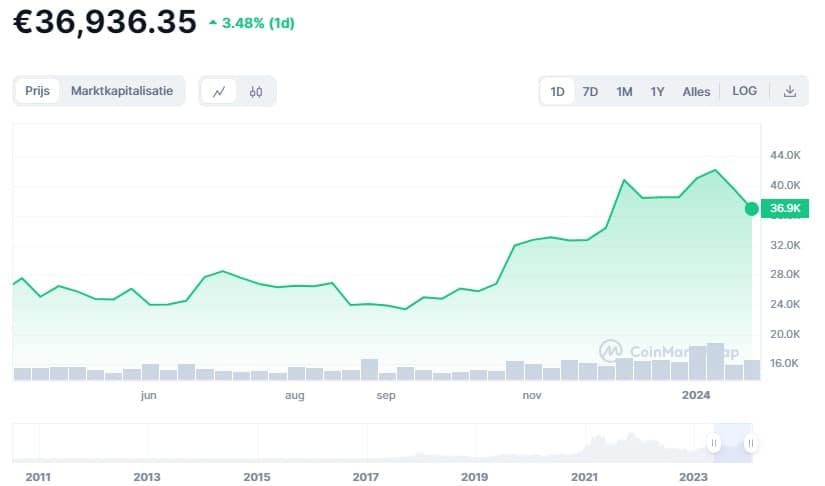Click 2023 in the overview timeline

[x=693, y=477]
